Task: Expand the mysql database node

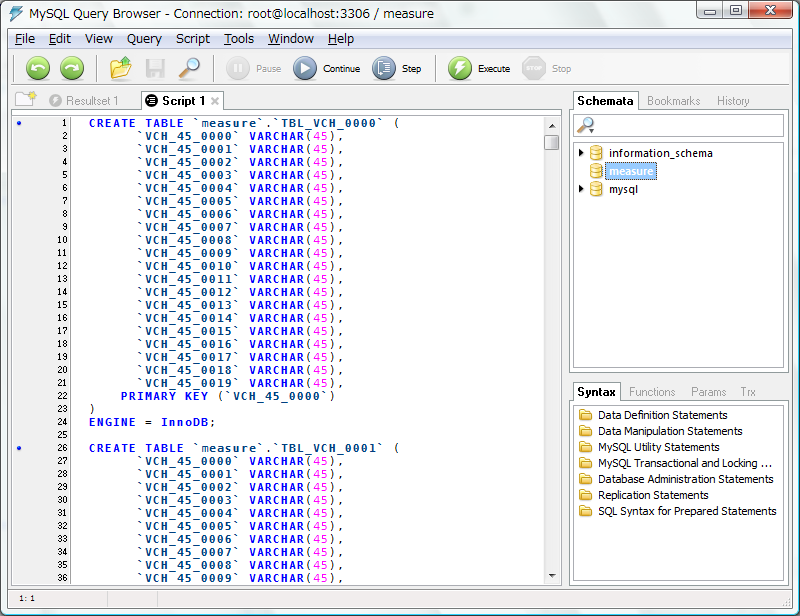Action: pyautogui.click(x=581, y=189)
